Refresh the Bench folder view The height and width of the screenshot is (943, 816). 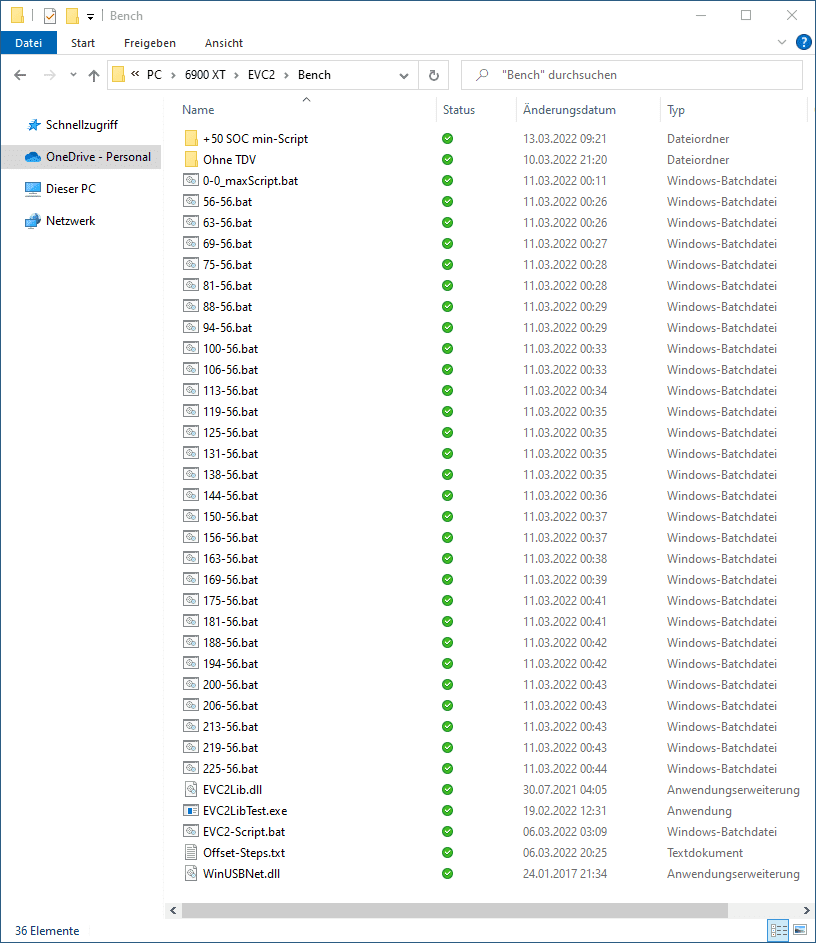click(x=434, y=75)
